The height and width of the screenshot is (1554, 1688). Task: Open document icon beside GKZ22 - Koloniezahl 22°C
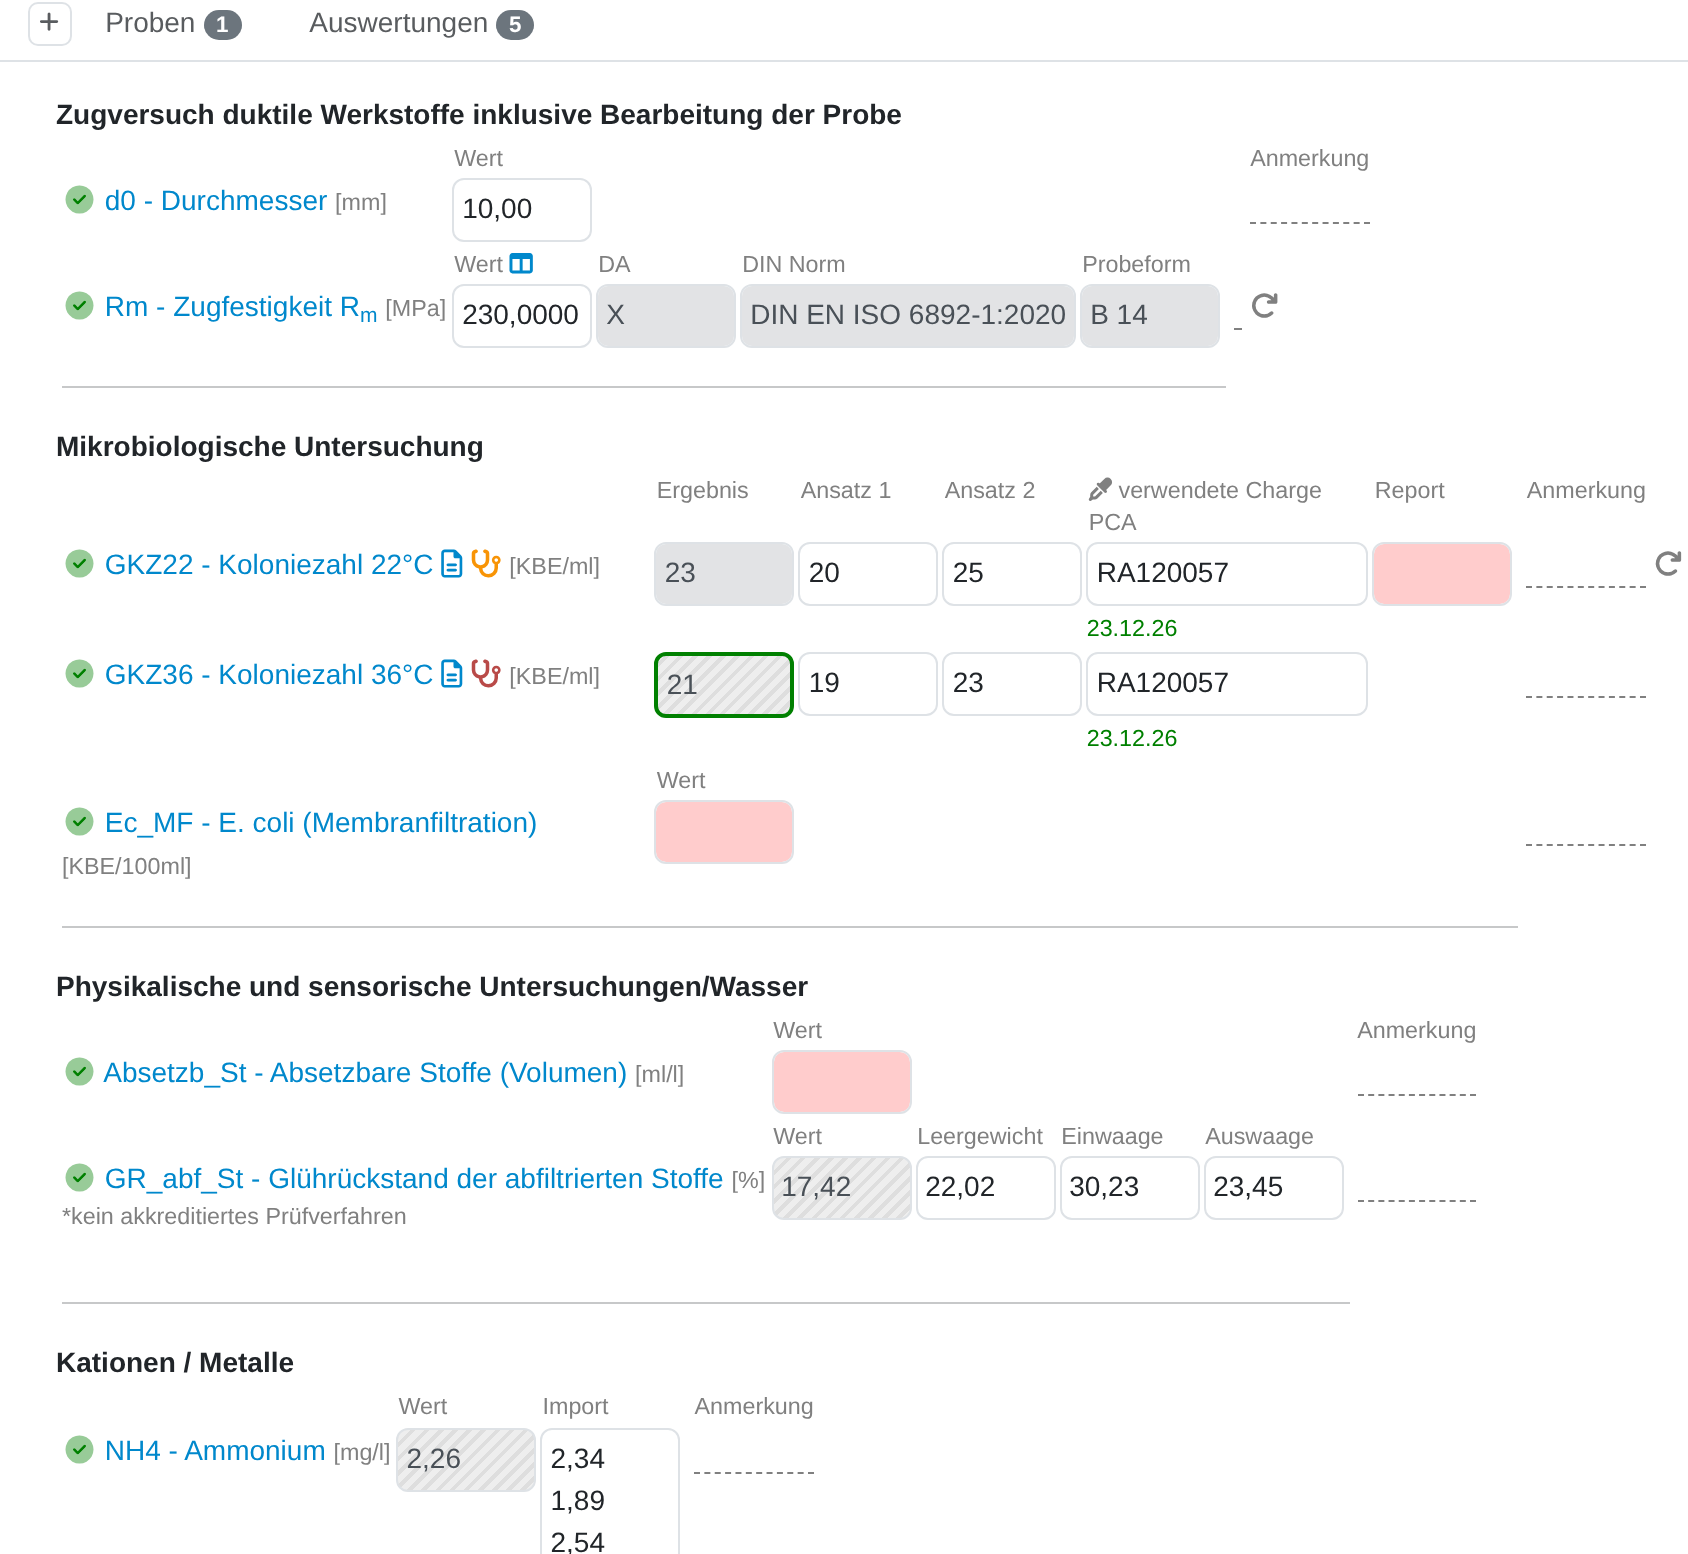pyautogui.click(x=452, y=564)
